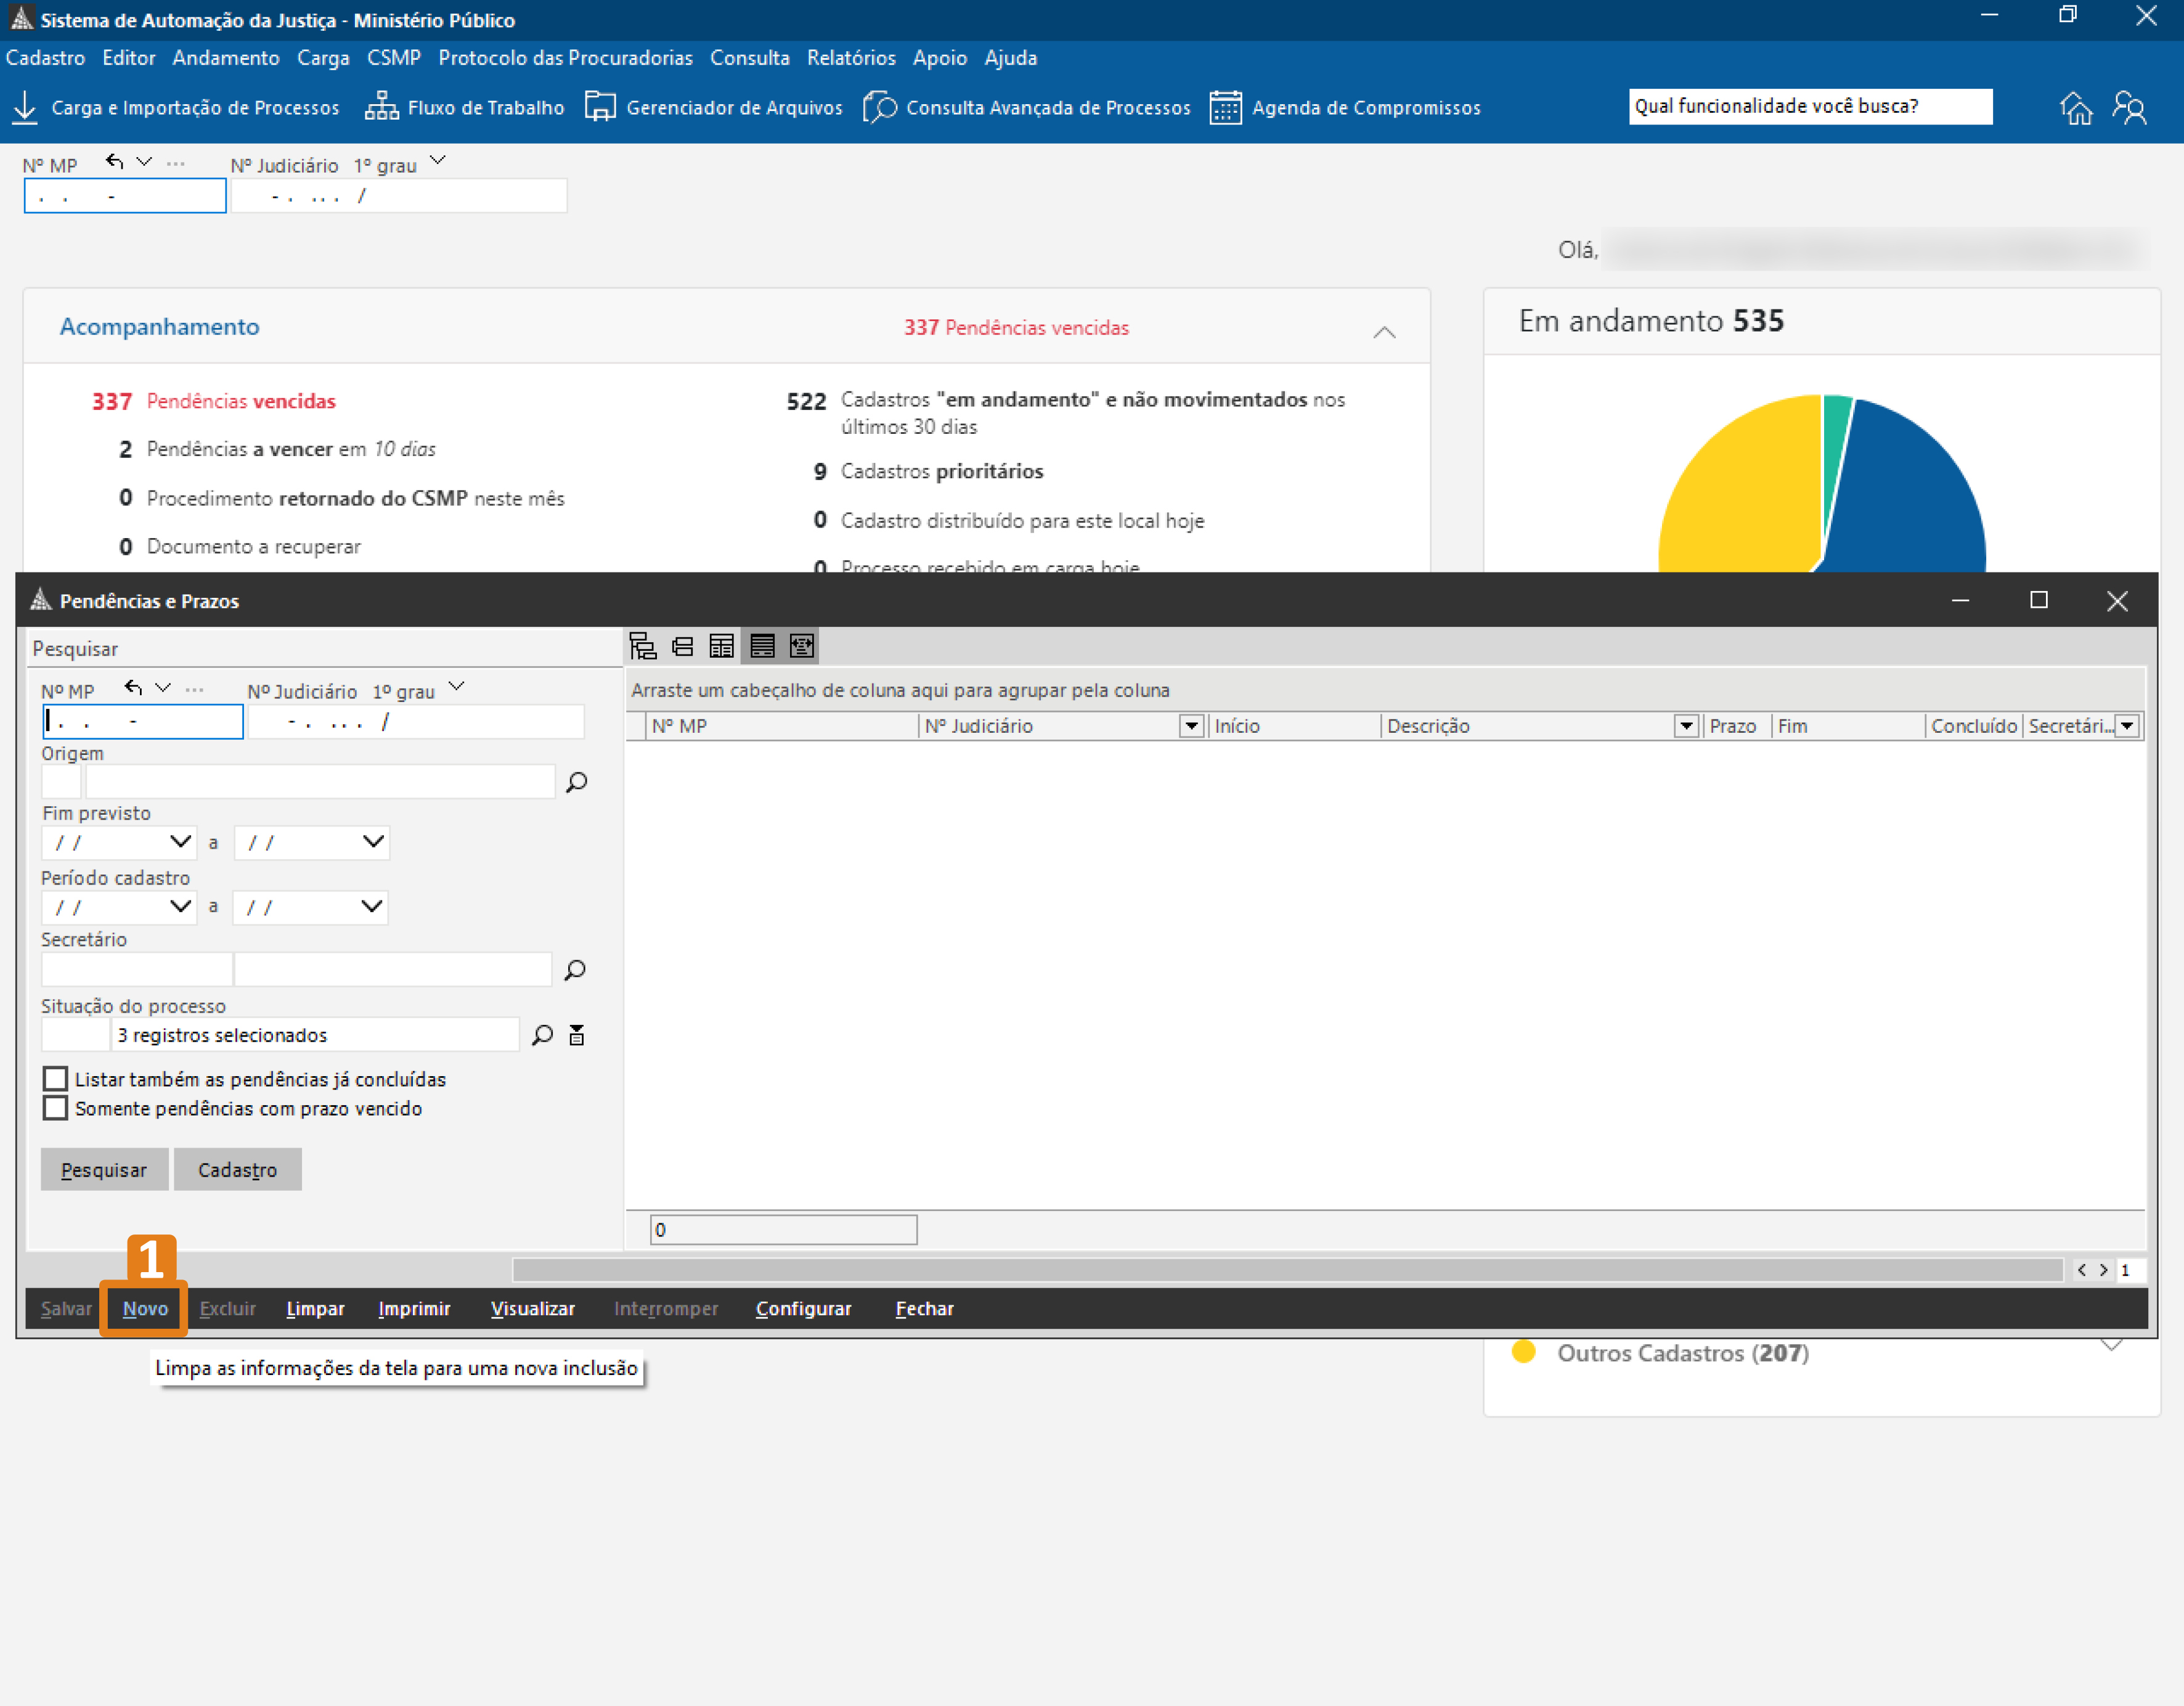Open Descrição column filter dropdown

tap(1686, 726)
